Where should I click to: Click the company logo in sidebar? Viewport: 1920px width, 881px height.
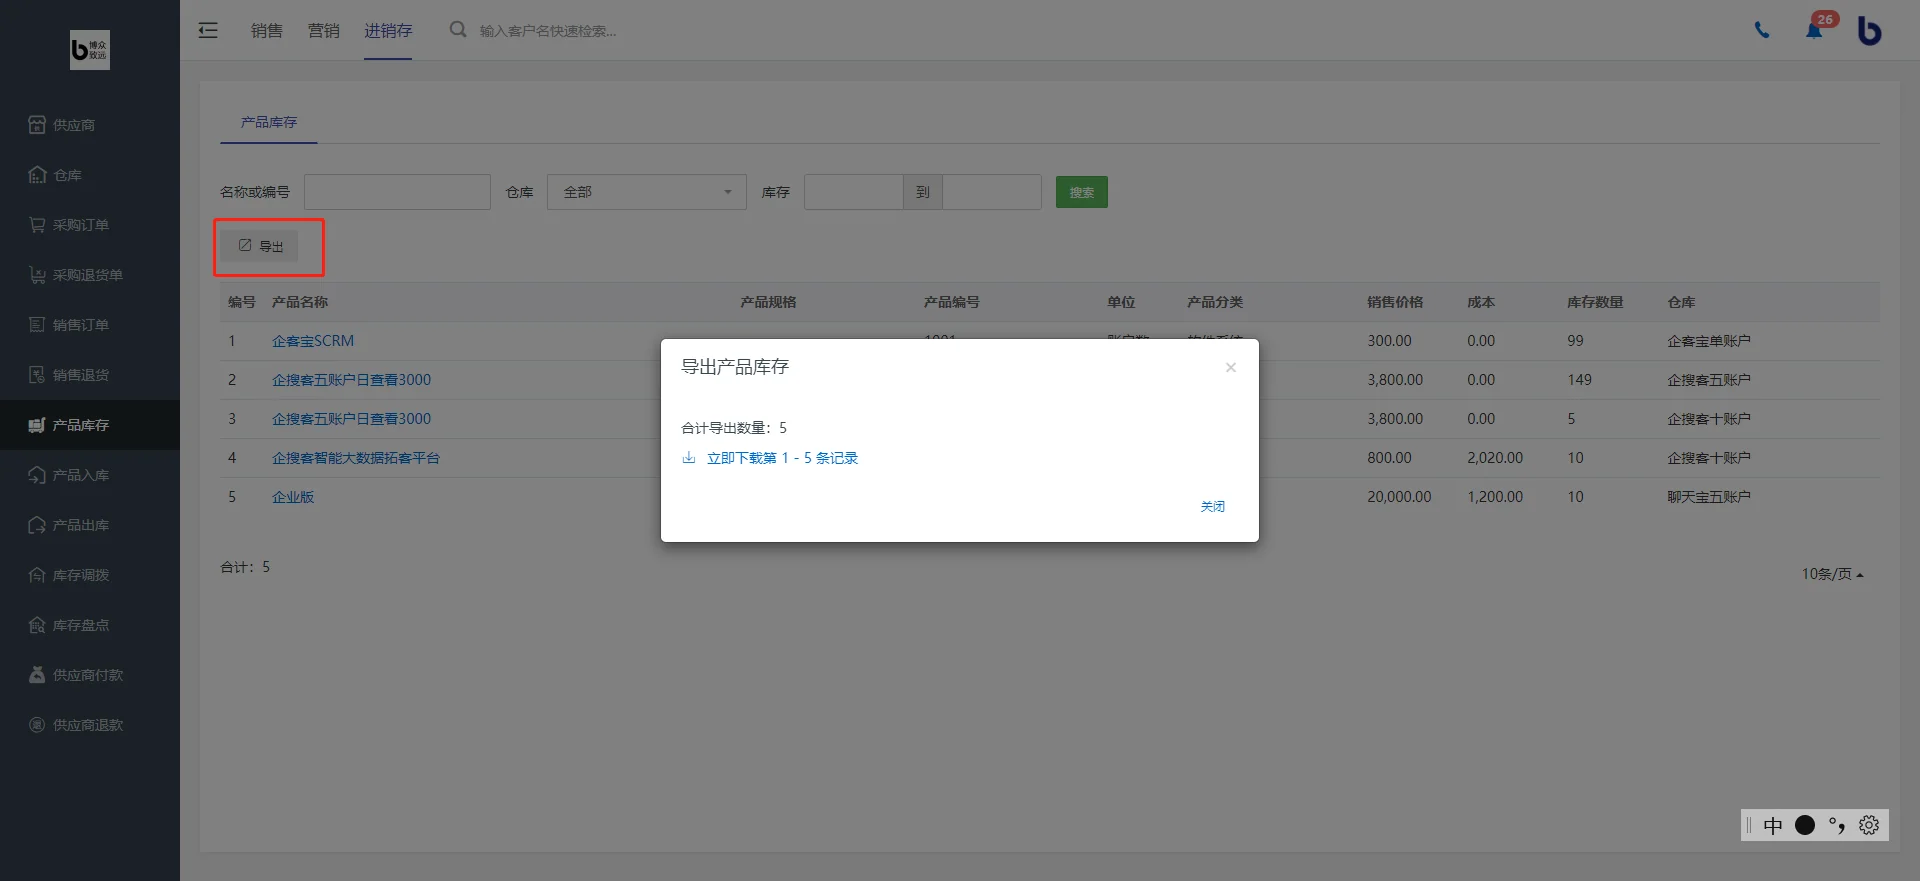tap(90, 50)
